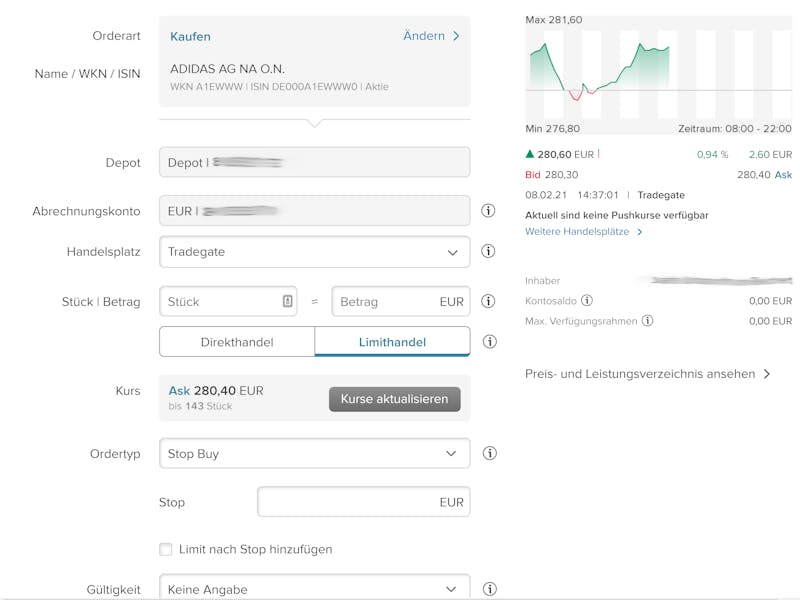Click the Ask 280,40 EUR quote

(216, 391)
